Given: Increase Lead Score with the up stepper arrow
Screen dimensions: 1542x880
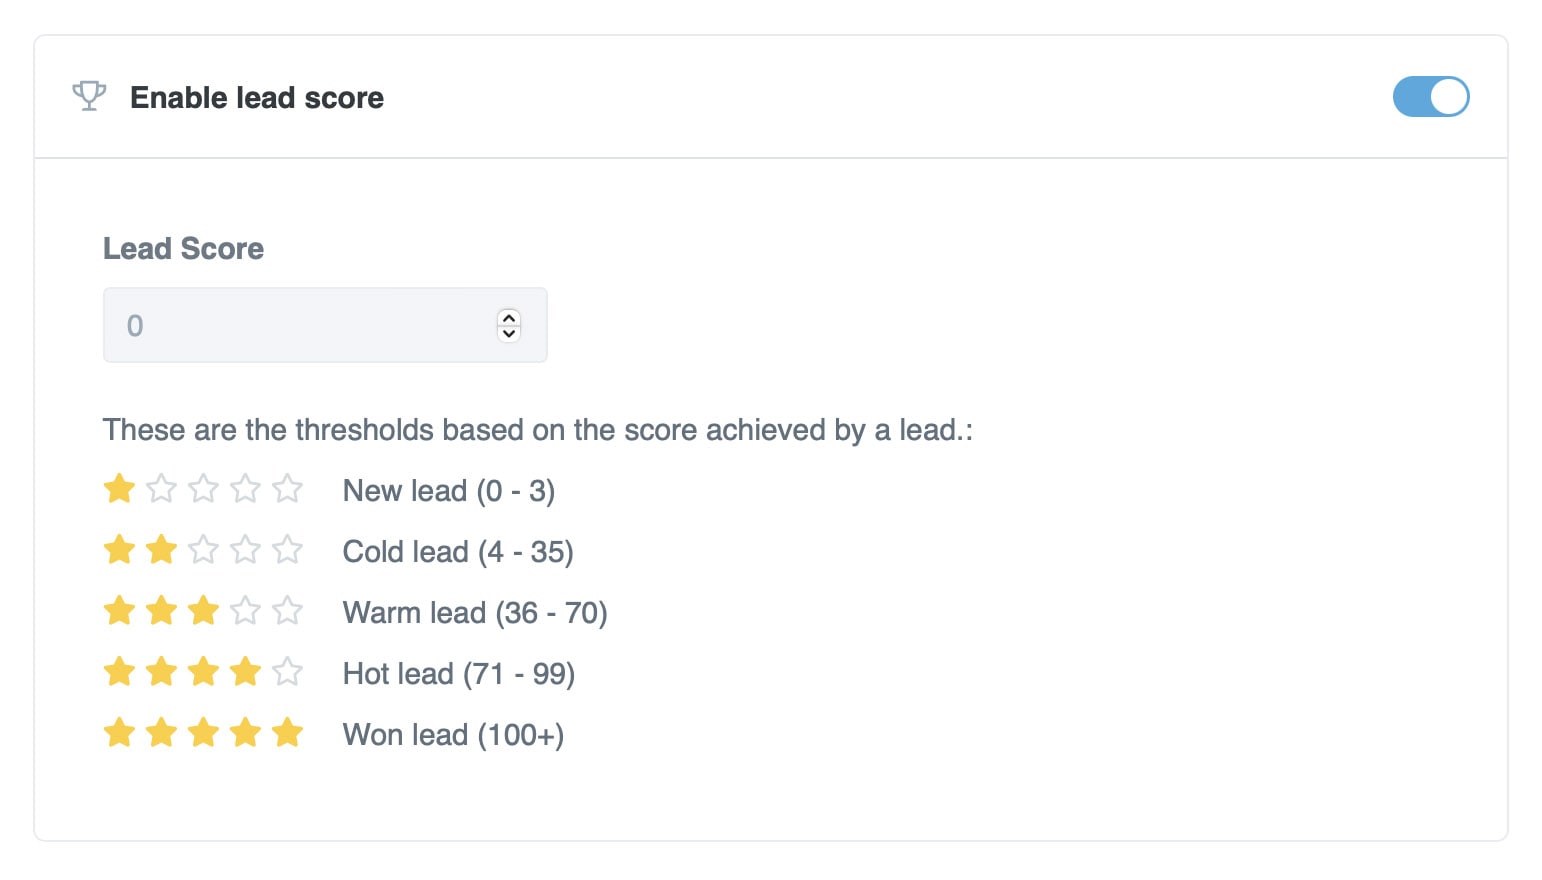Looking at the screenshot, I should pyautogui.click(x=509, y=317).
